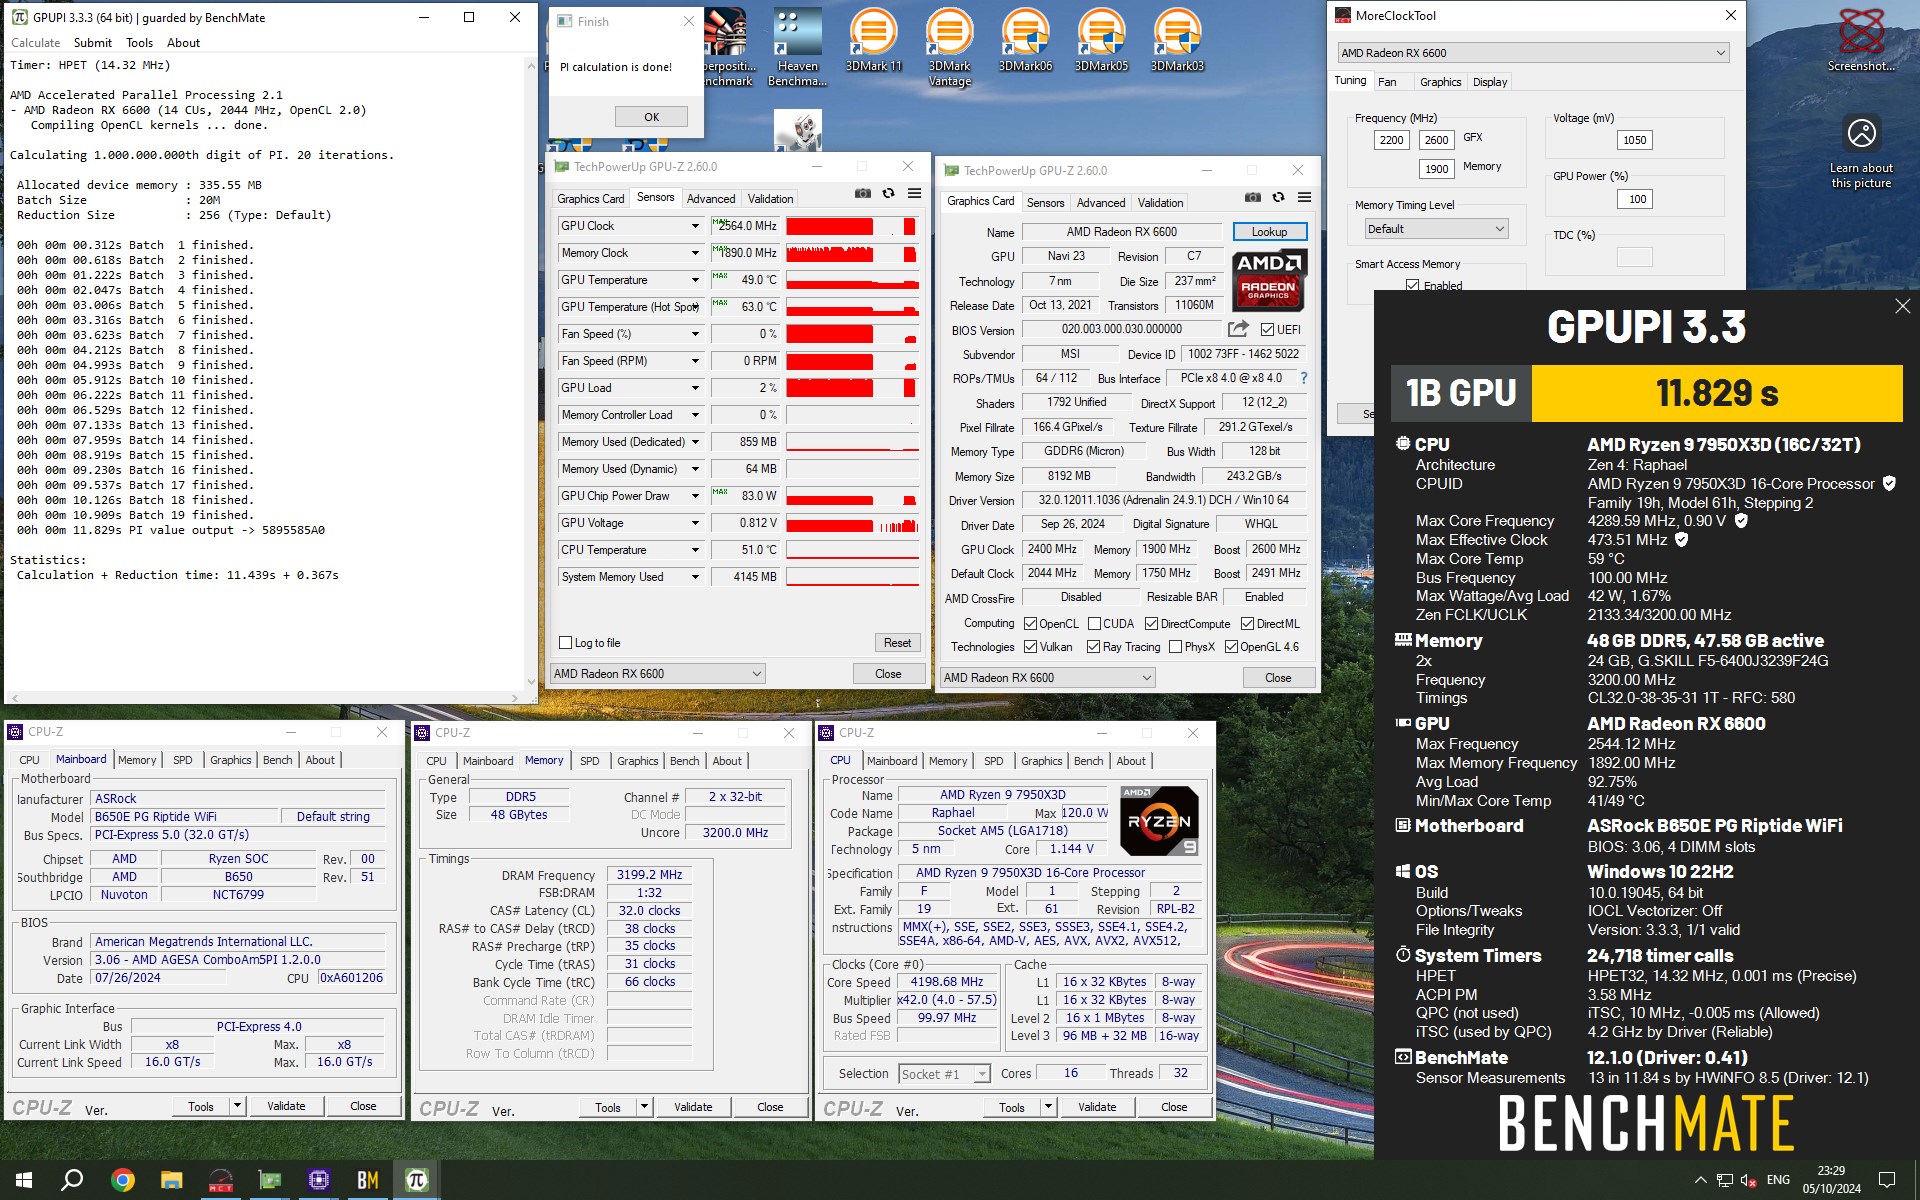Expand GPU Chip Power Draw sensor dropdown

tap(695, 496)
